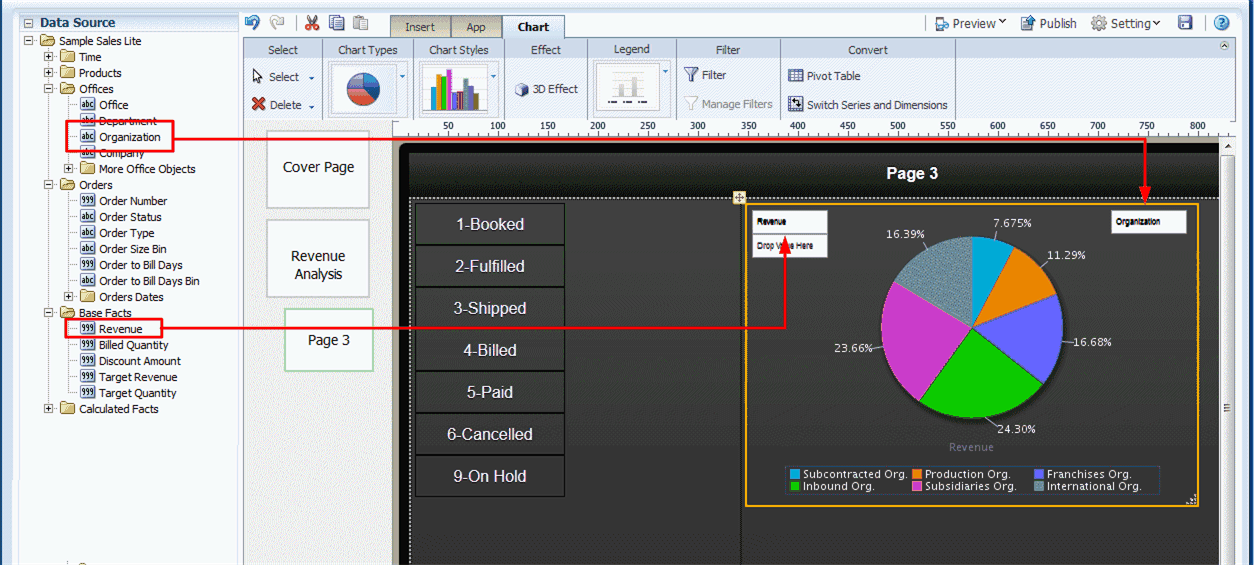Collapse the ribbon with top-right arrow
The image size is (1254, 565).
(1225, 45)
